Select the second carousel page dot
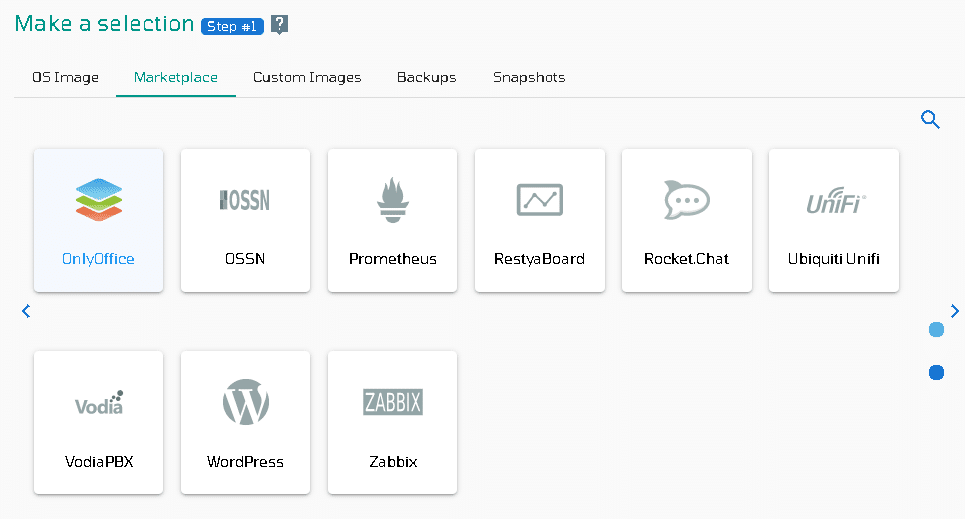This screenshot has width=965, height=519. tap(936, 372)
